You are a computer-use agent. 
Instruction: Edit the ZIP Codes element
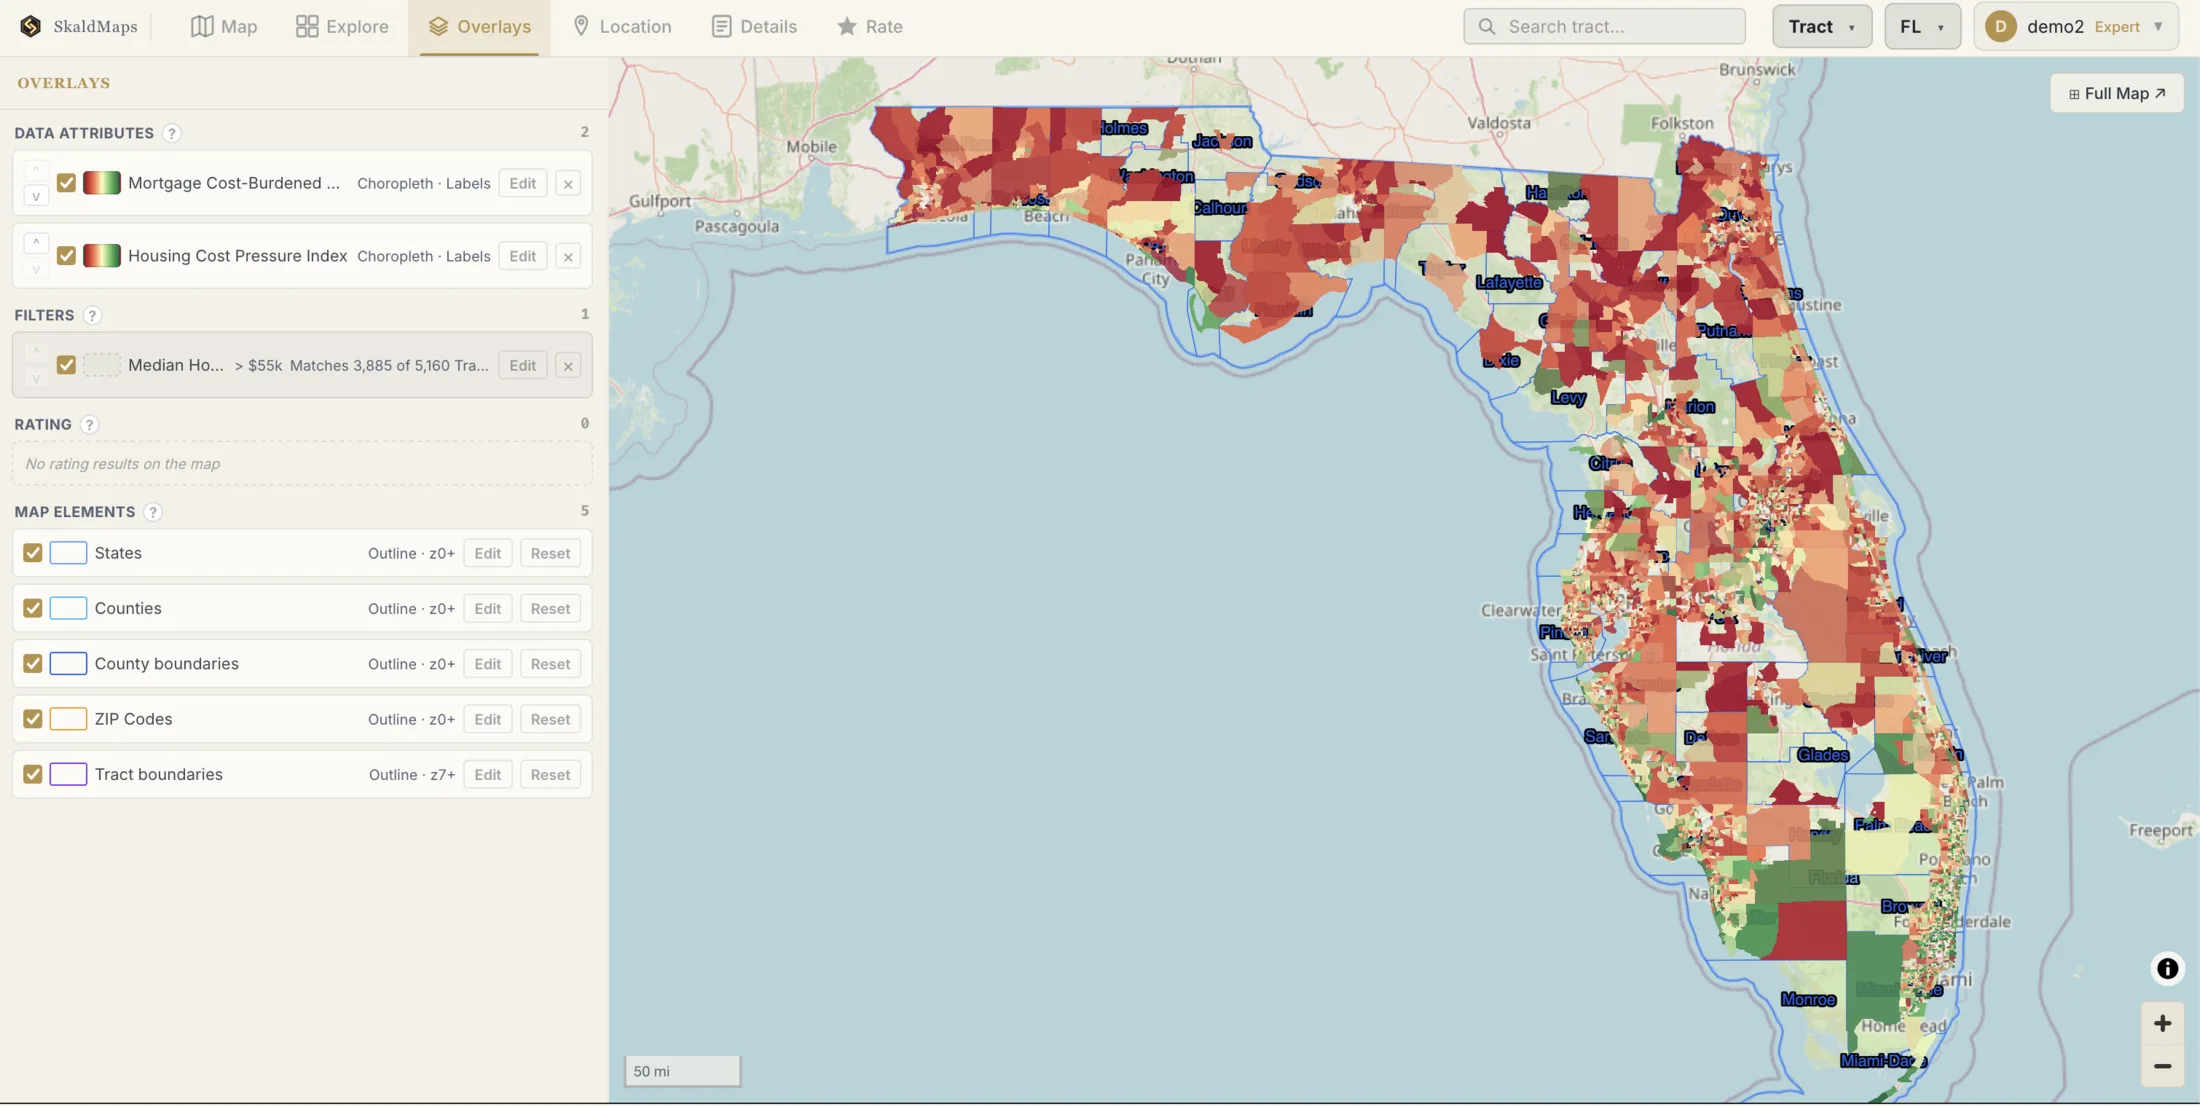(487, 719)
